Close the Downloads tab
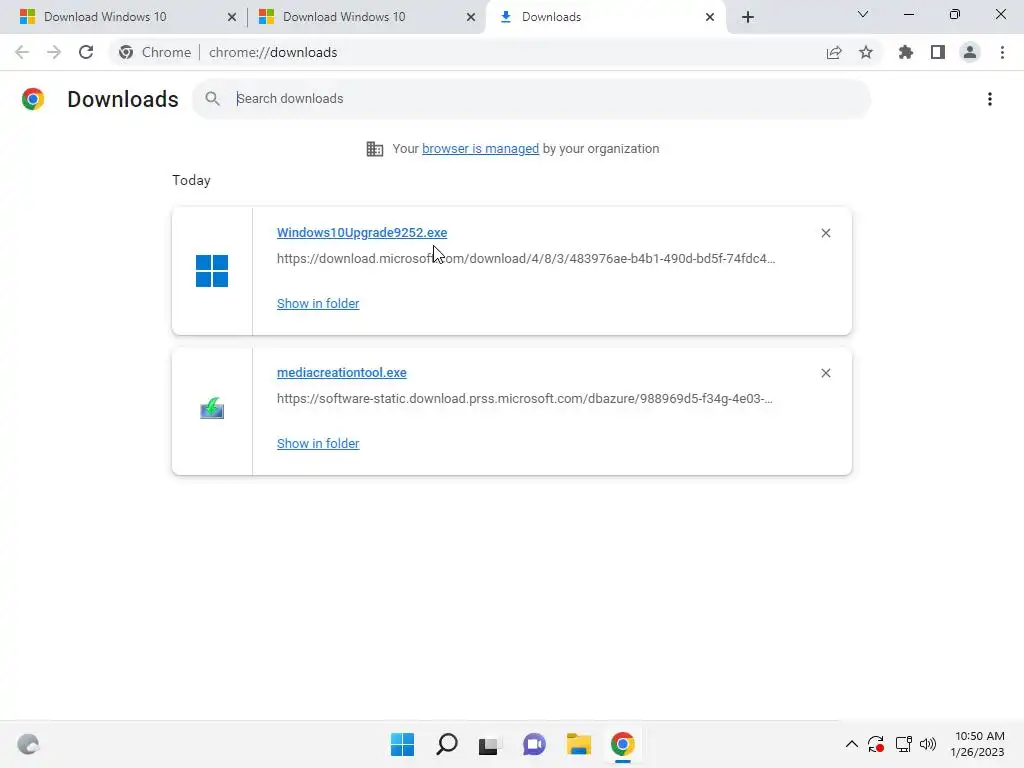The image size is (1024, 768). pos(710,17)
